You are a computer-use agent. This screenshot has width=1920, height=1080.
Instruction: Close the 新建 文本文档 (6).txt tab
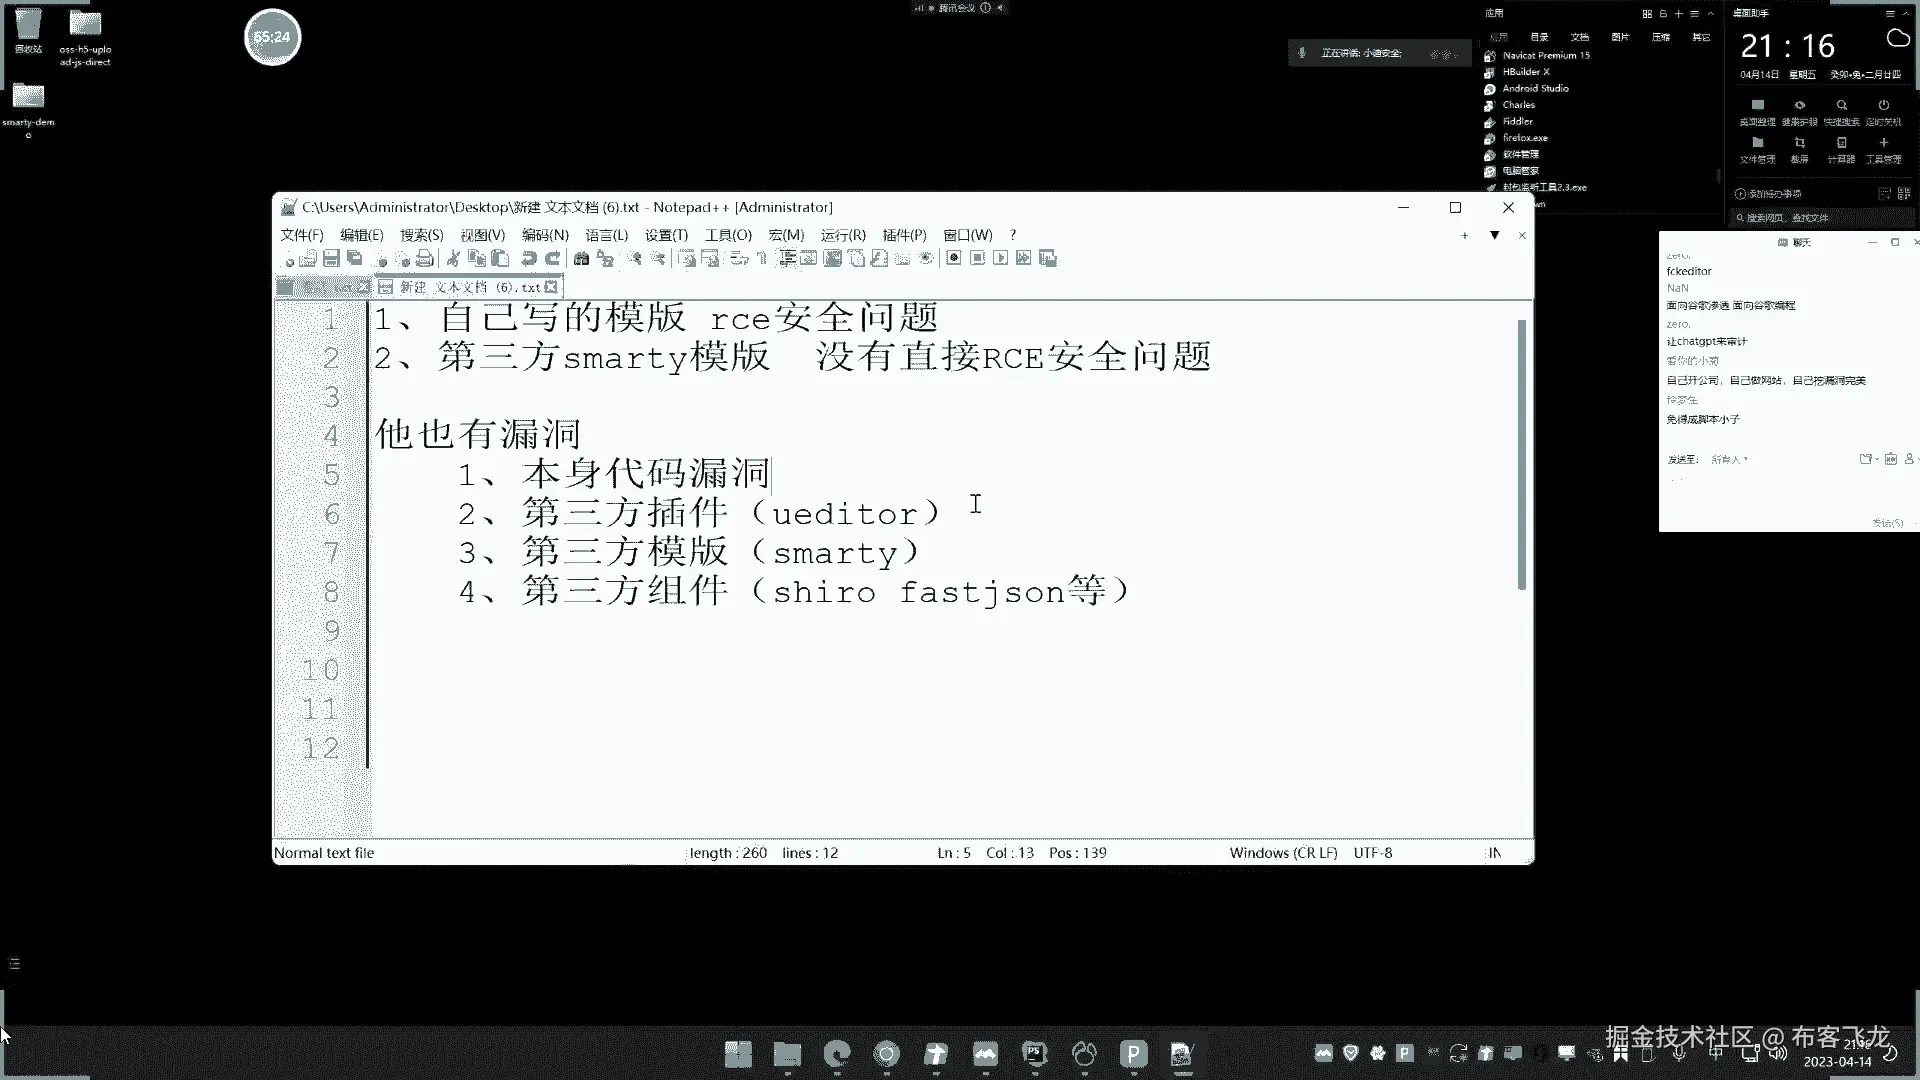551,287
